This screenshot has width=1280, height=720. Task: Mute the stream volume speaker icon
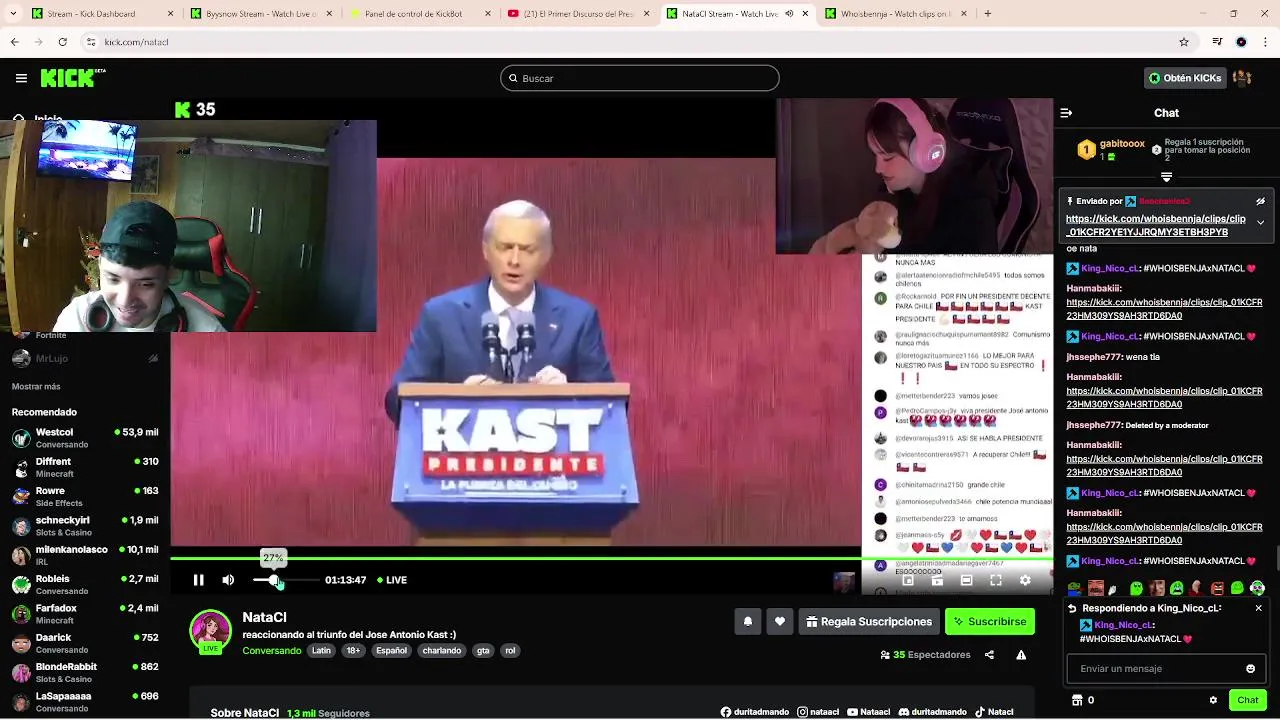[228, 580]
